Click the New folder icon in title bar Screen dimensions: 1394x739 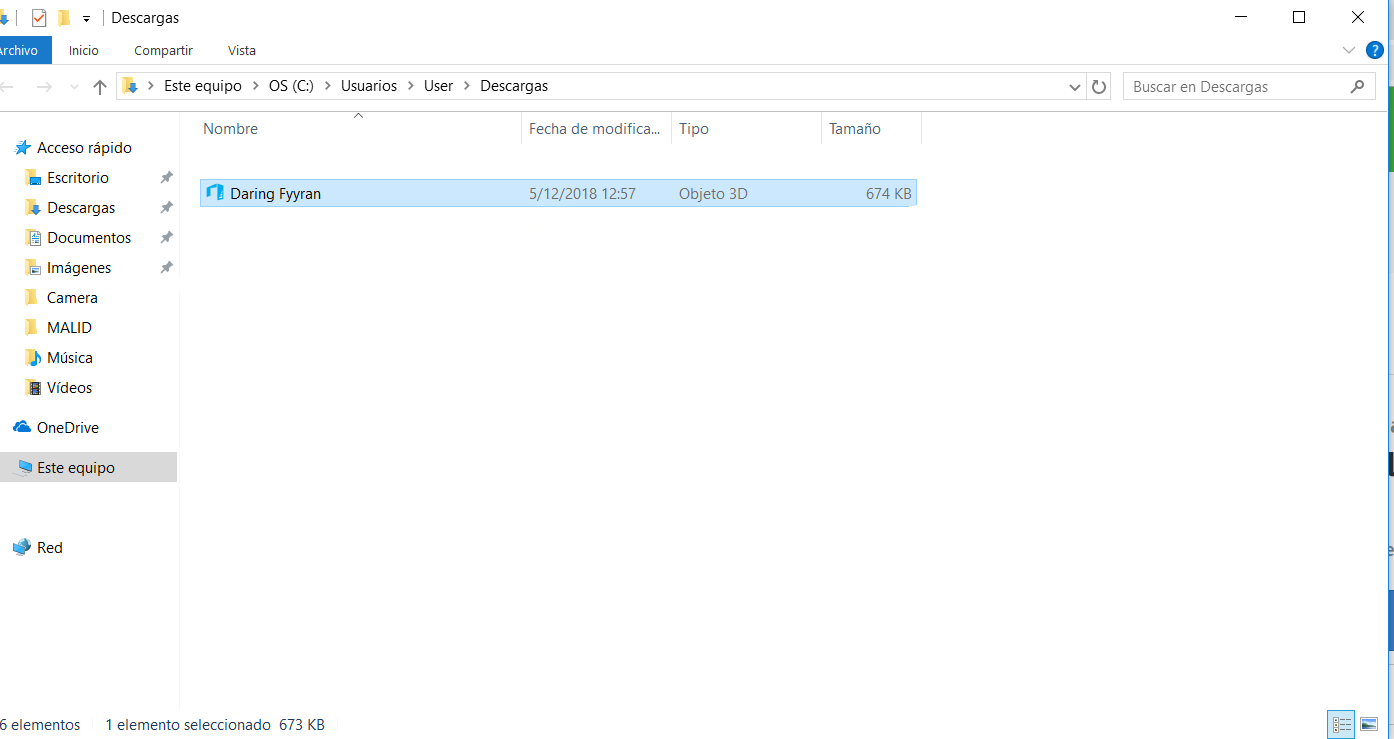[x=64, y=18]
